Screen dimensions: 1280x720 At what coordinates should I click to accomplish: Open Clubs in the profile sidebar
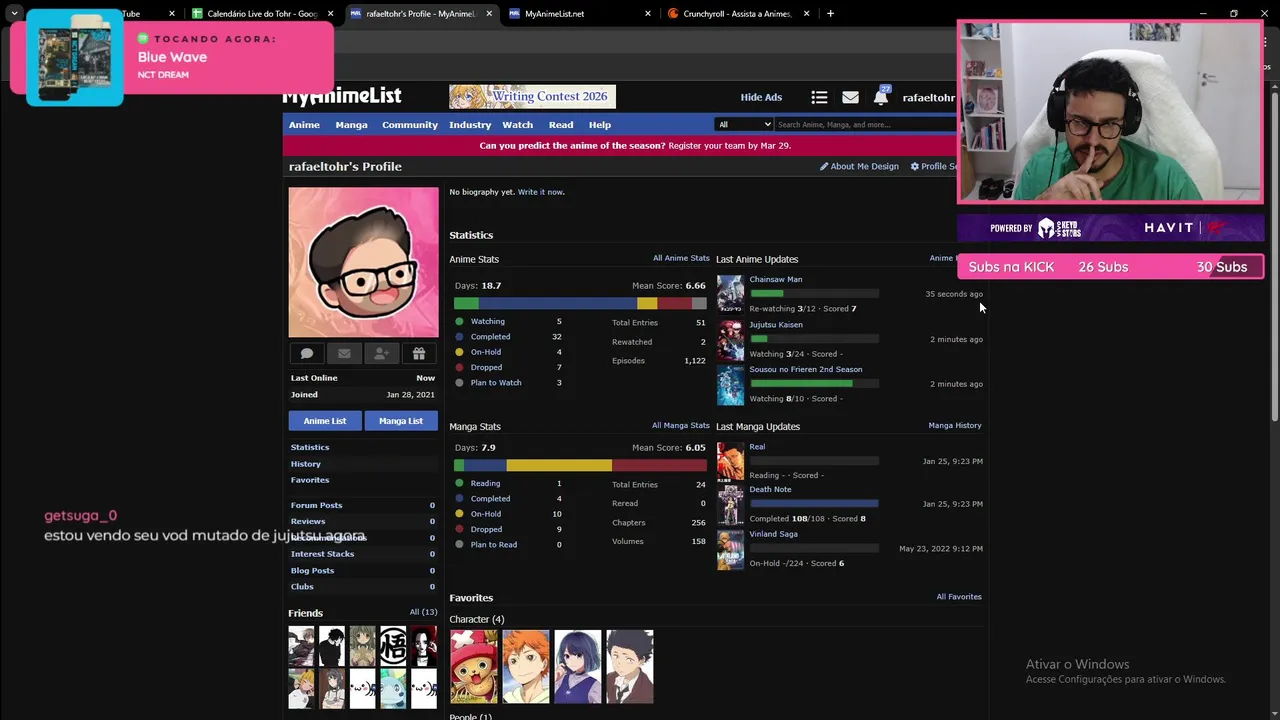pos(302,587)
